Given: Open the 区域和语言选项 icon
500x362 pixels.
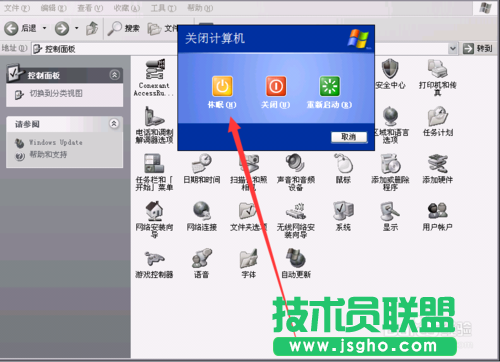Looking at the screenshot, I should coord(390,125).
